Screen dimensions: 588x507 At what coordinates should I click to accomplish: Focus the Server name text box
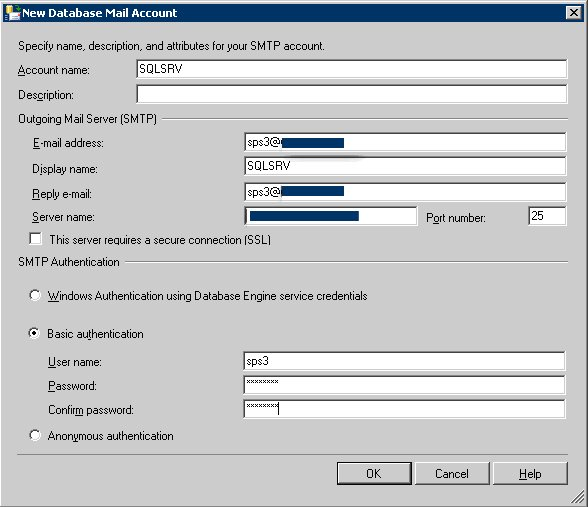330,216
